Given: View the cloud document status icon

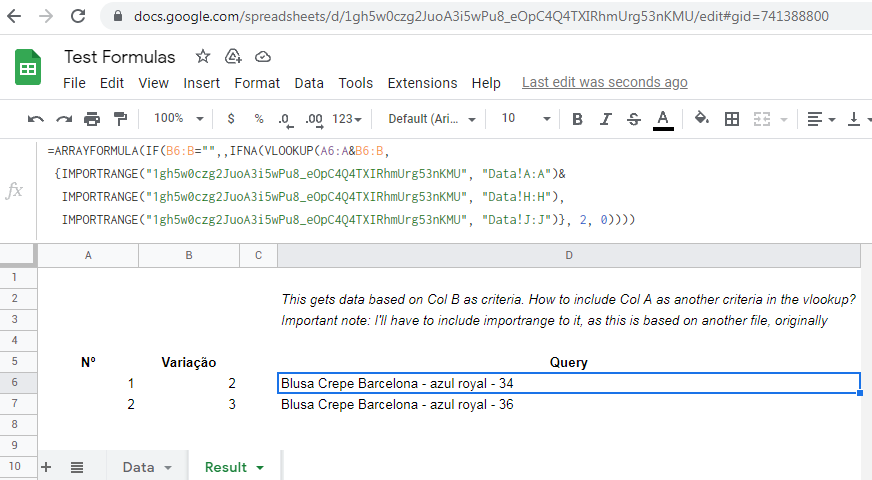Looking at the screenshot, I should 262,56.
